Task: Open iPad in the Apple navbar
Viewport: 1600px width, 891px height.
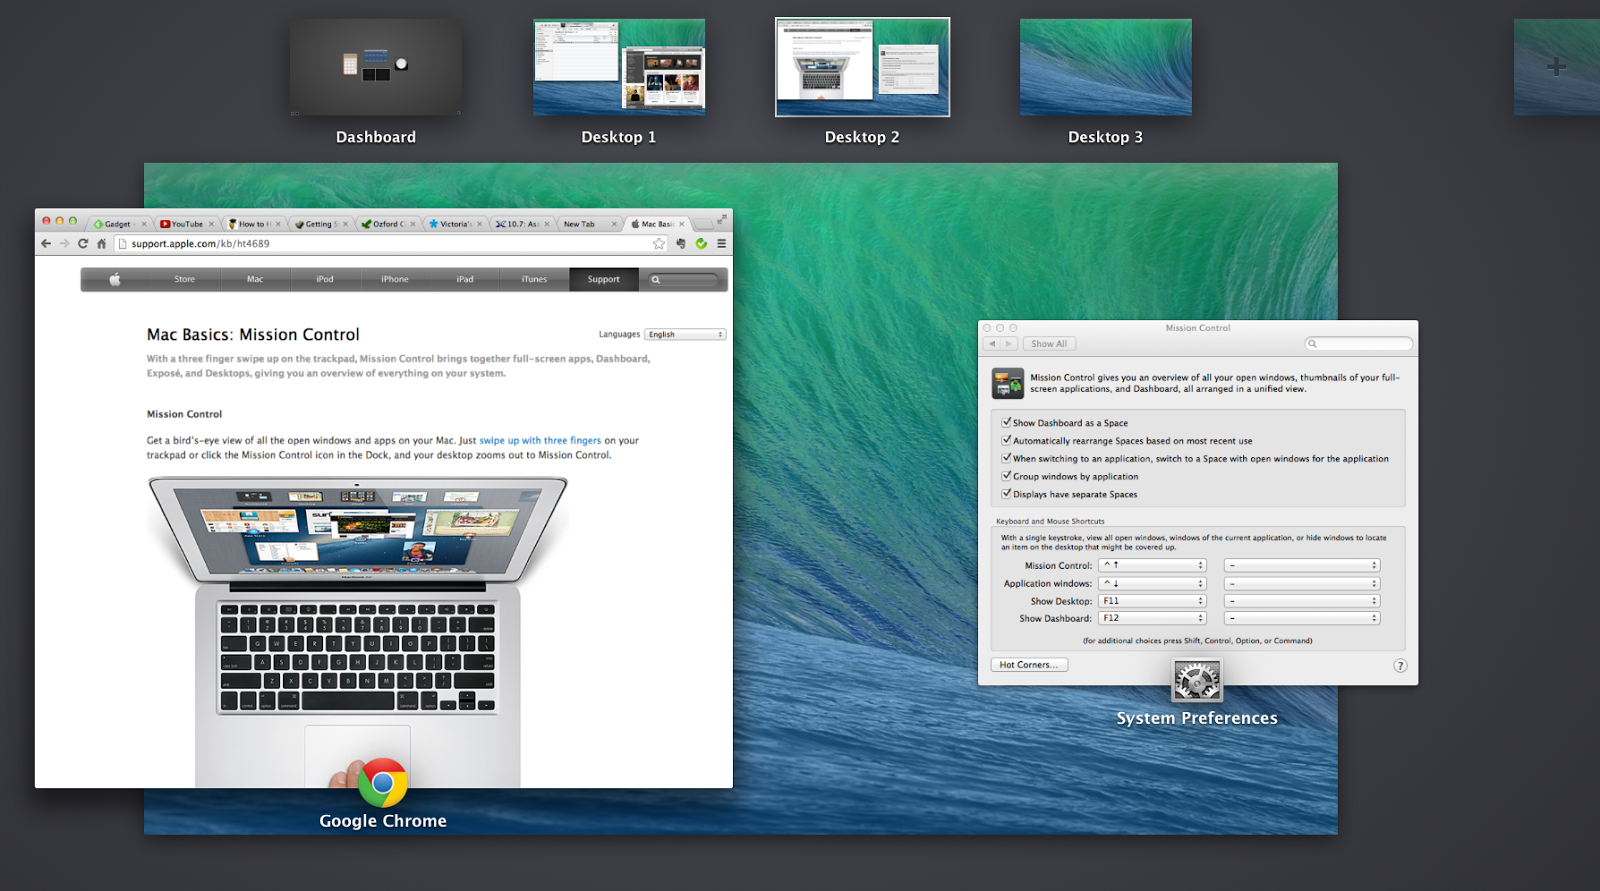Action: click(x=465, y=279)
